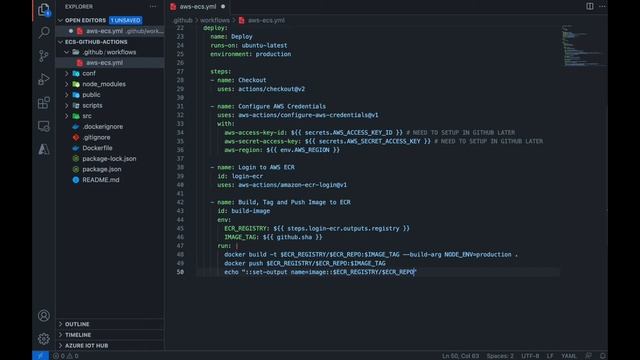Click the feedback icon in status bar
Screen dimensions: 640x360
tap(588, 356)
